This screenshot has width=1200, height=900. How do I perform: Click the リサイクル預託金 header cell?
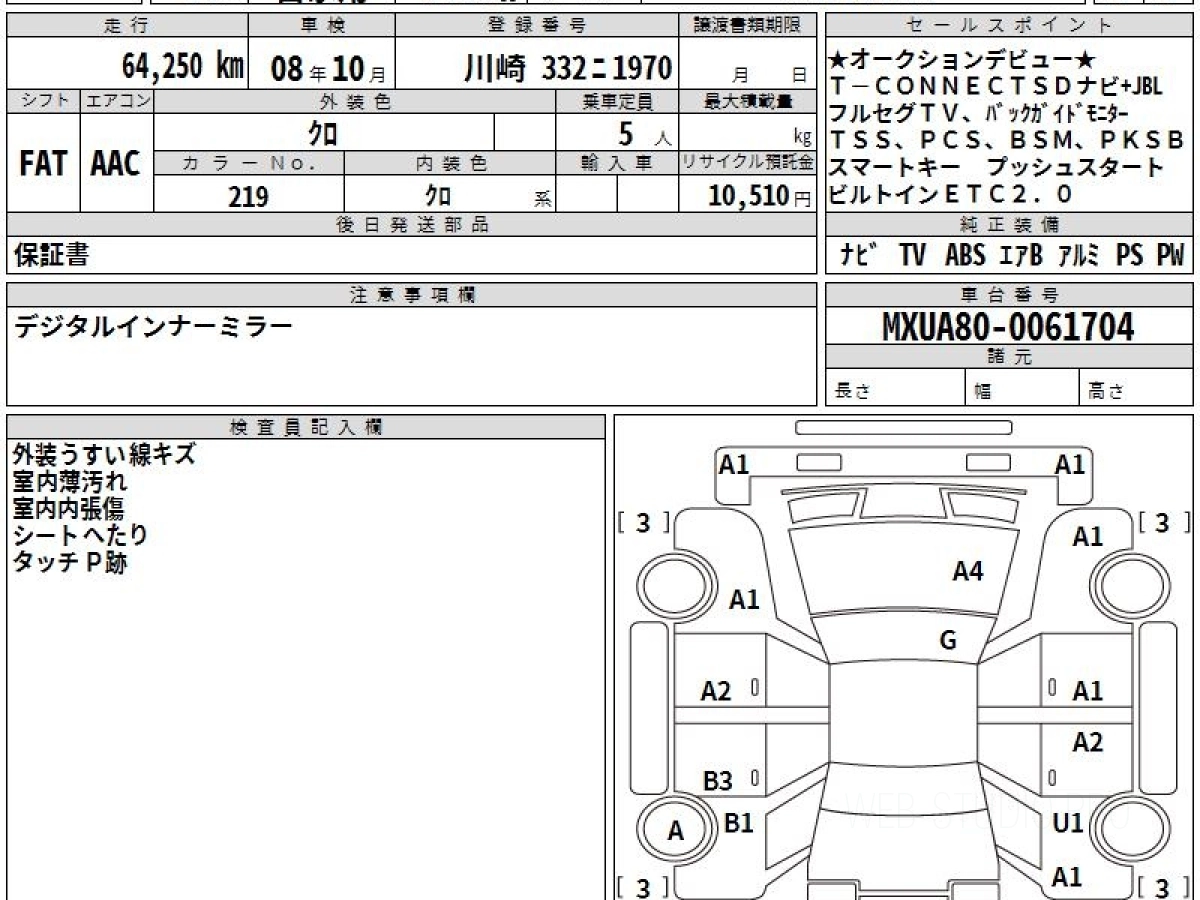click(748, 163)
